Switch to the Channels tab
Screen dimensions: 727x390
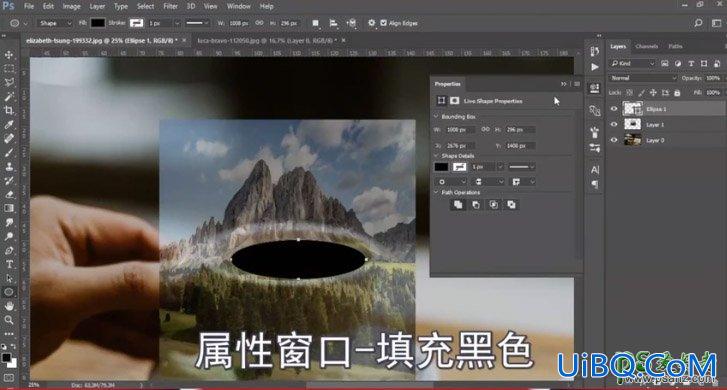(646, 46)
